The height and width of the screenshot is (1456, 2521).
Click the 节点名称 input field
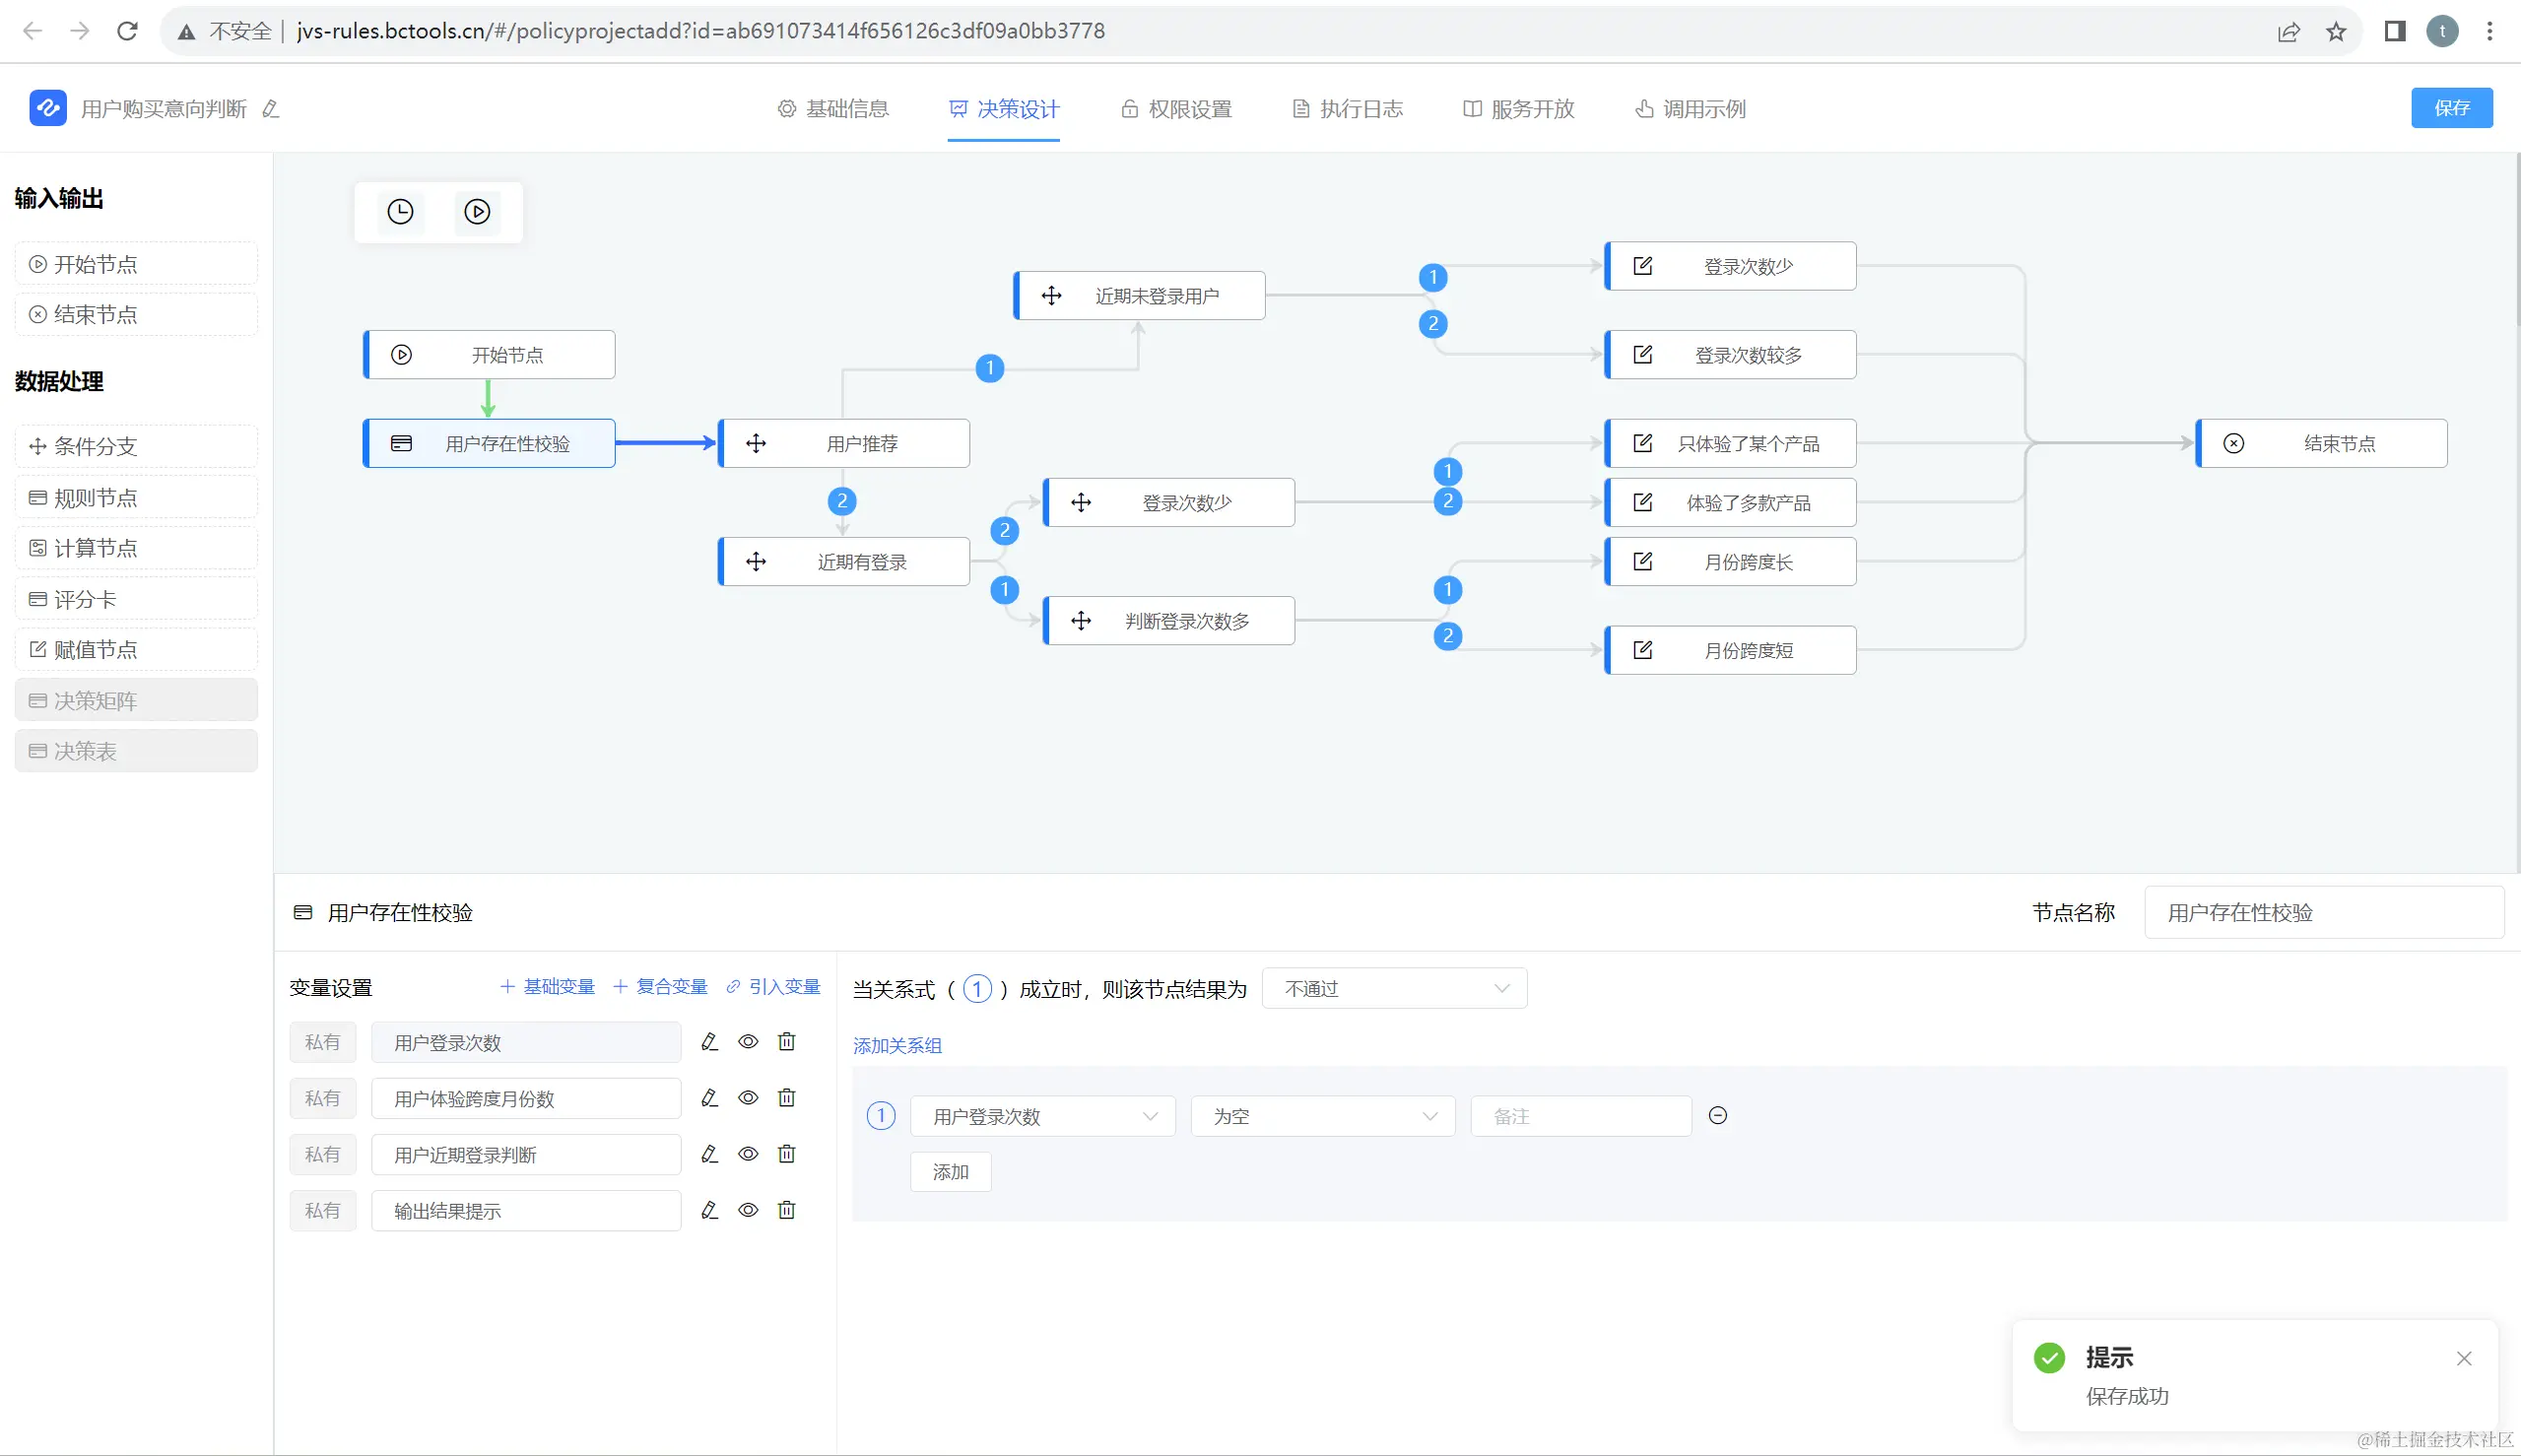coord(2323,912)
